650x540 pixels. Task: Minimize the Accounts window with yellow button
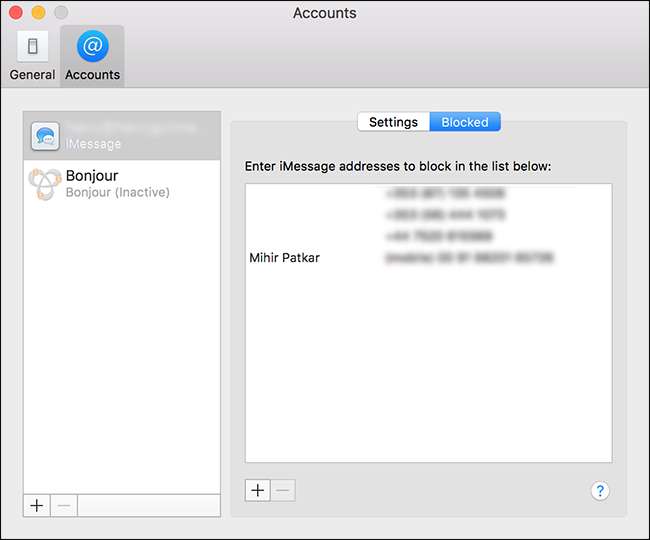coord(39,12)
